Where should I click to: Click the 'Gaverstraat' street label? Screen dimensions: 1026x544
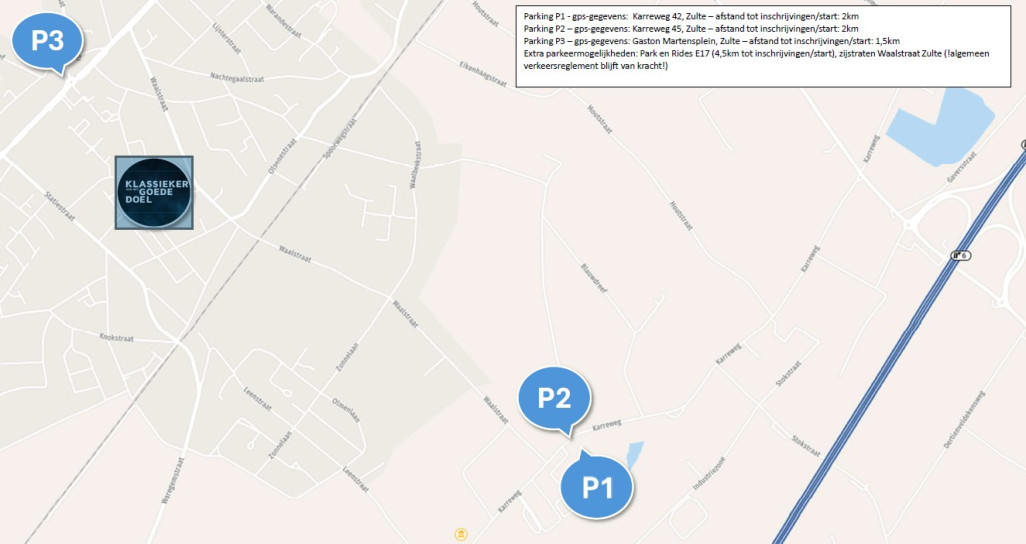point(962,168)
